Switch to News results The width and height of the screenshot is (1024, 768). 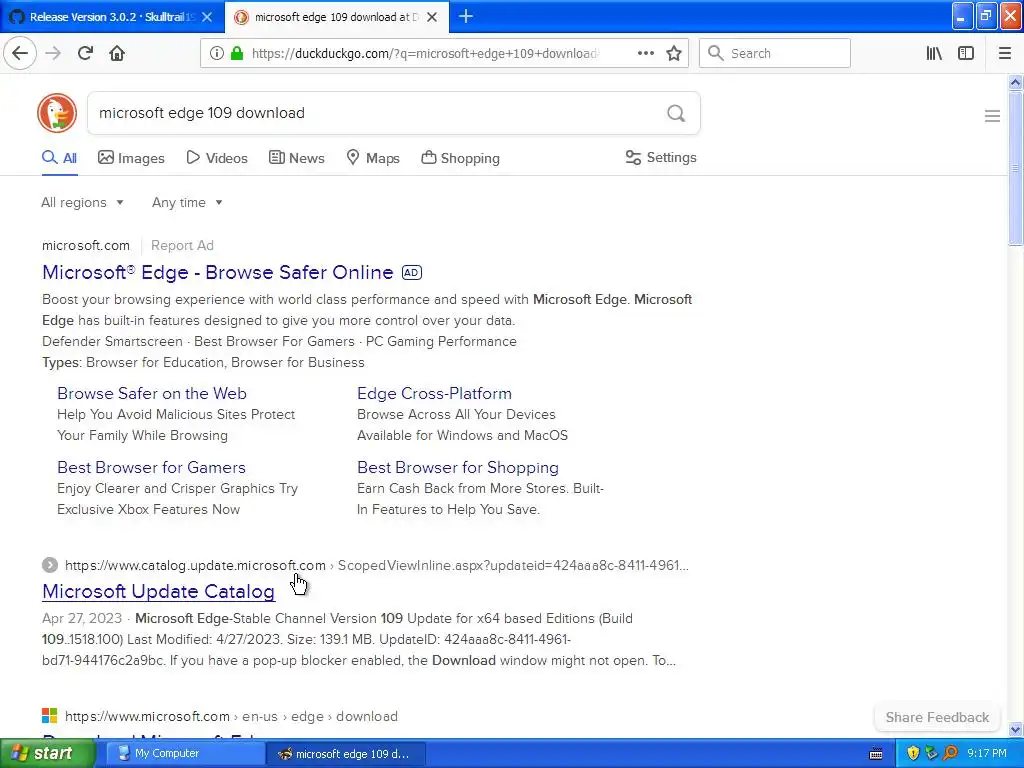click(x=296, y=158)
